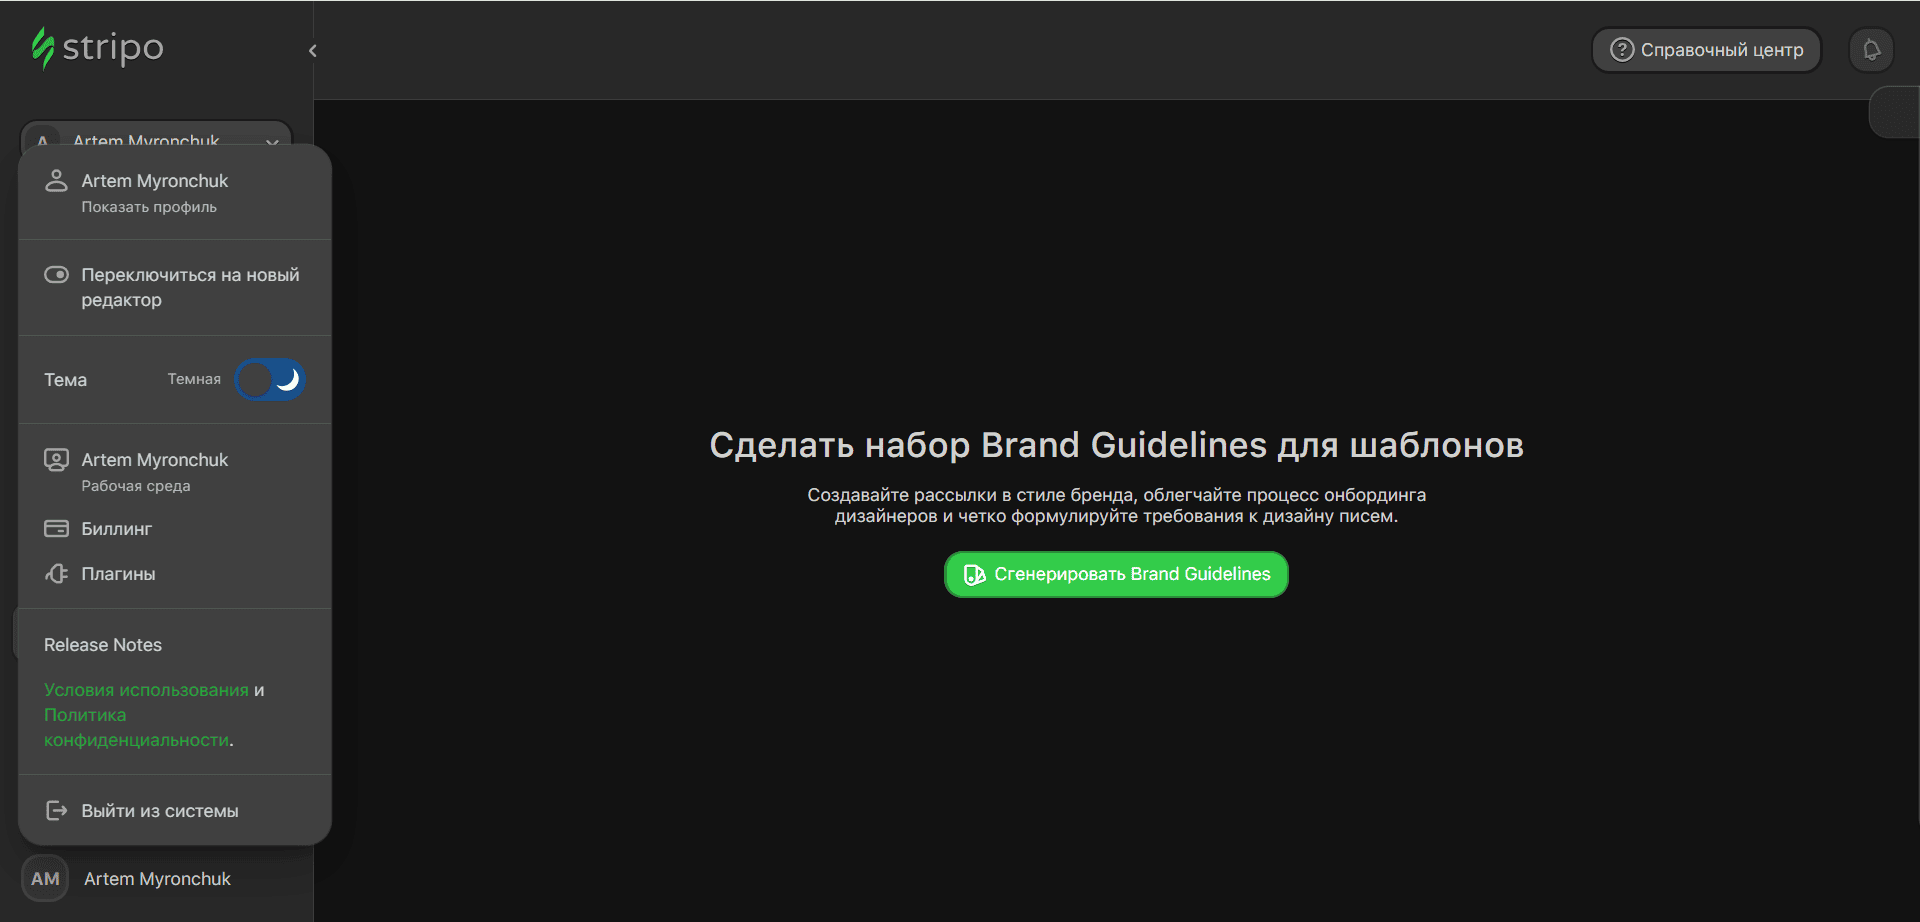Open the Условия использования link
The width and height of the screenshot is (1920, 922).
point(146,690)
